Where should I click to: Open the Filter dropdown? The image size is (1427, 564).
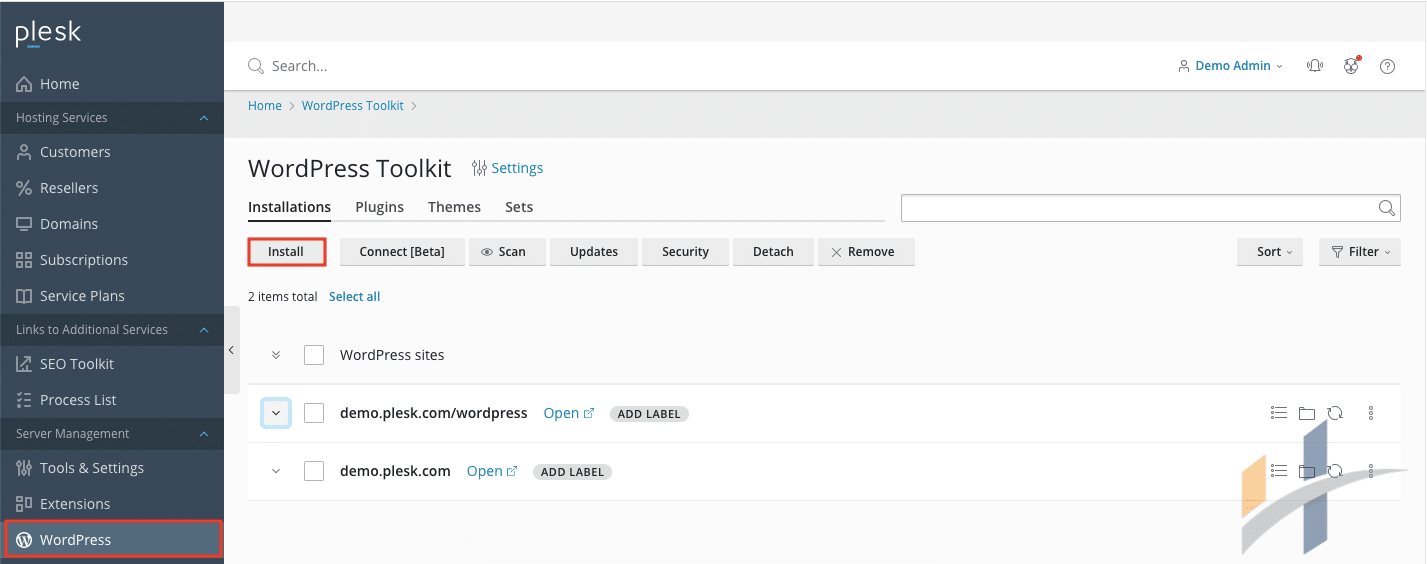pyautogui.click(x=1360, y=252)
